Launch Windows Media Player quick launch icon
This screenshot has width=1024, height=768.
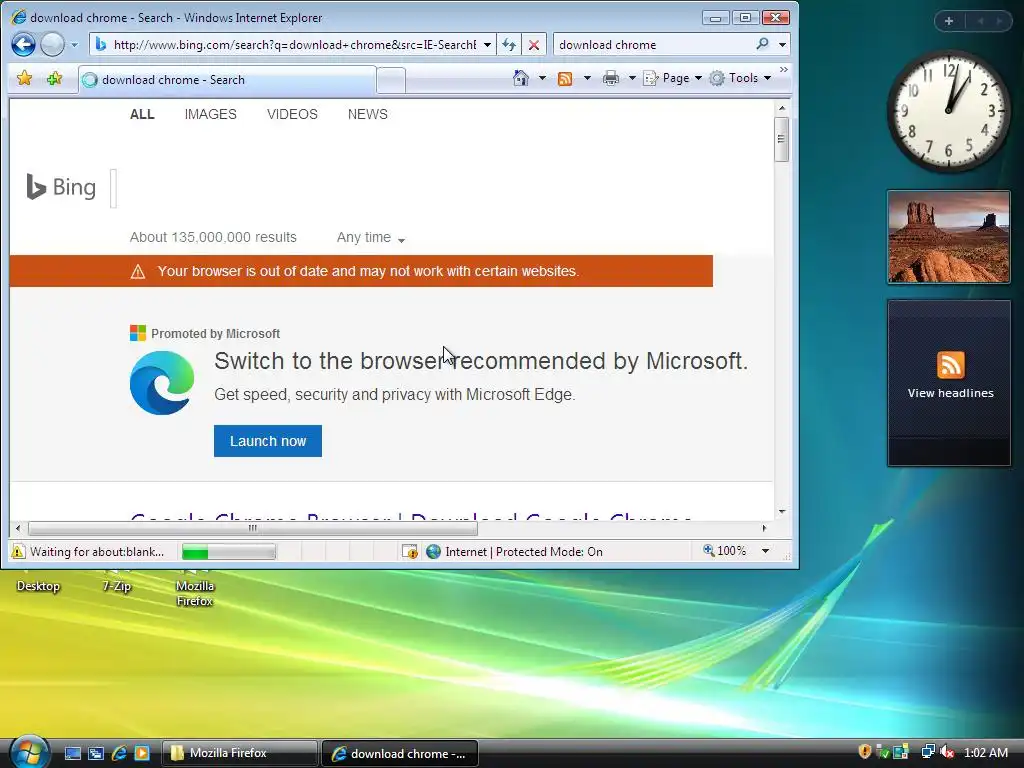point(142,753)
